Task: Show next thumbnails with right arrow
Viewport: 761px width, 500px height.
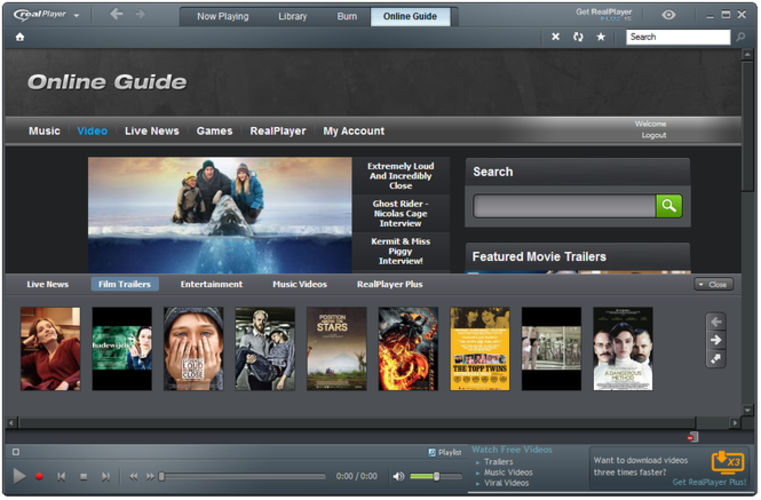Action: coord(716,340)
